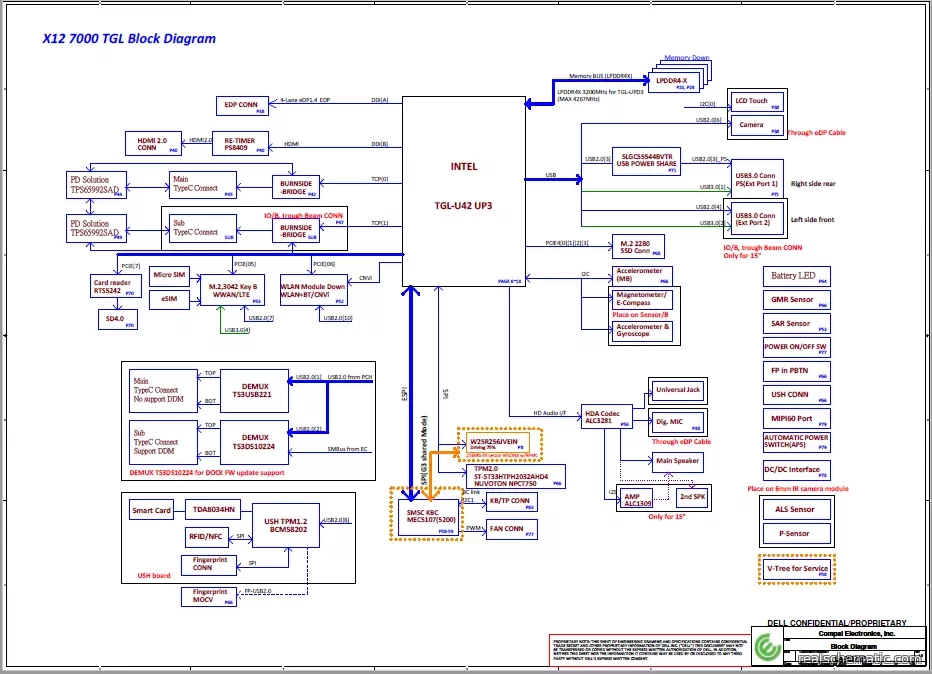Click the X12 7000 TGL Block Diagram title
Image resolution: width=932 pixels, height=674 pixels.
pos(129,40)
